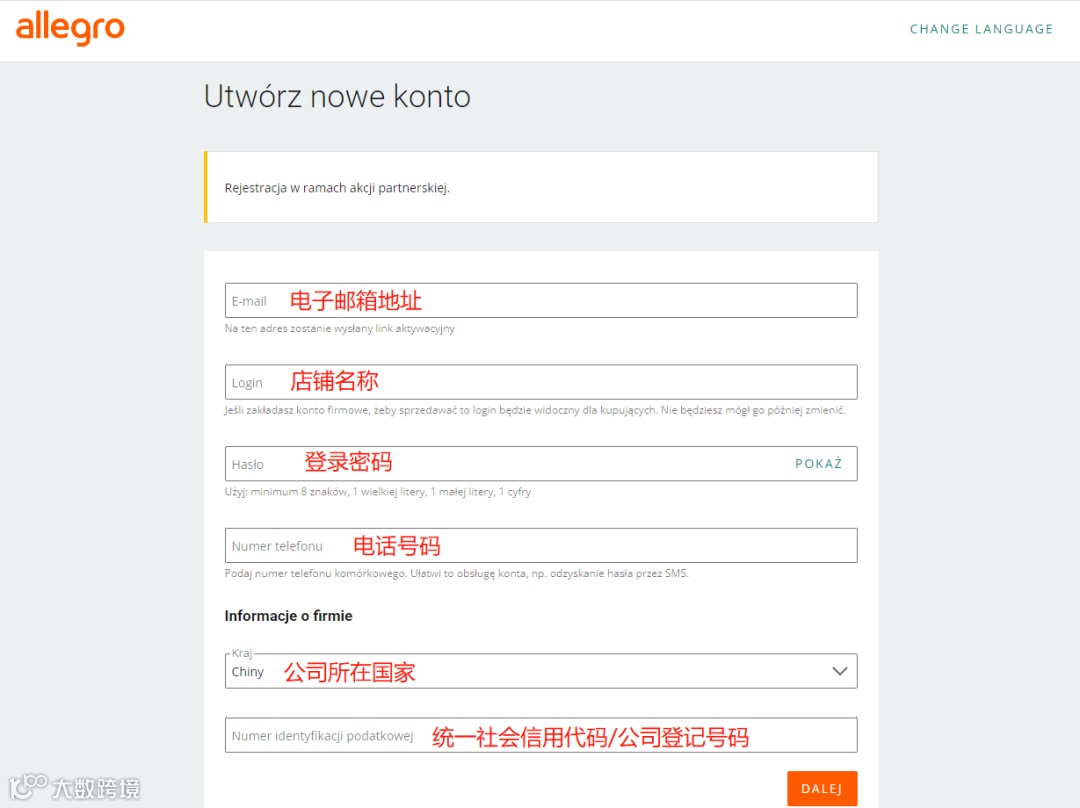The width and height of the screenshot is (1080, 808).
Task: Click into the Hasło password field
Action: click(541, 464)
